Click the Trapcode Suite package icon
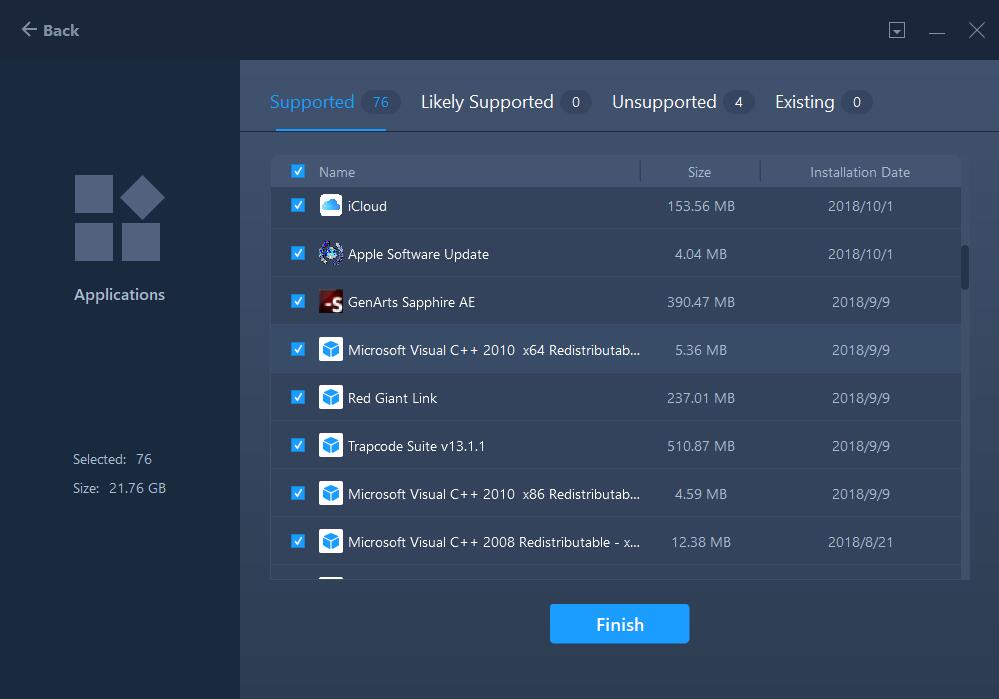Screen dimensions: 999x699 331,445
